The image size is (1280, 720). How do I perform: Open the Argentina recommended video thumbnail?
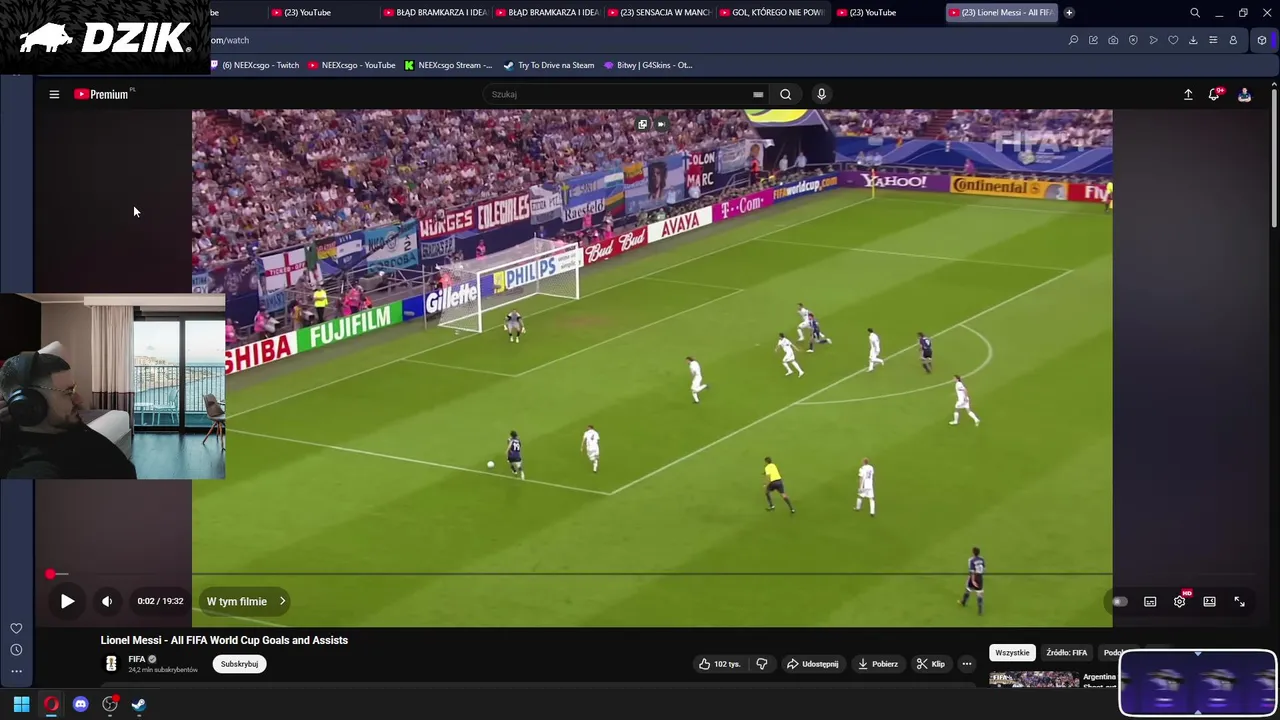[x=1034, y=680]
